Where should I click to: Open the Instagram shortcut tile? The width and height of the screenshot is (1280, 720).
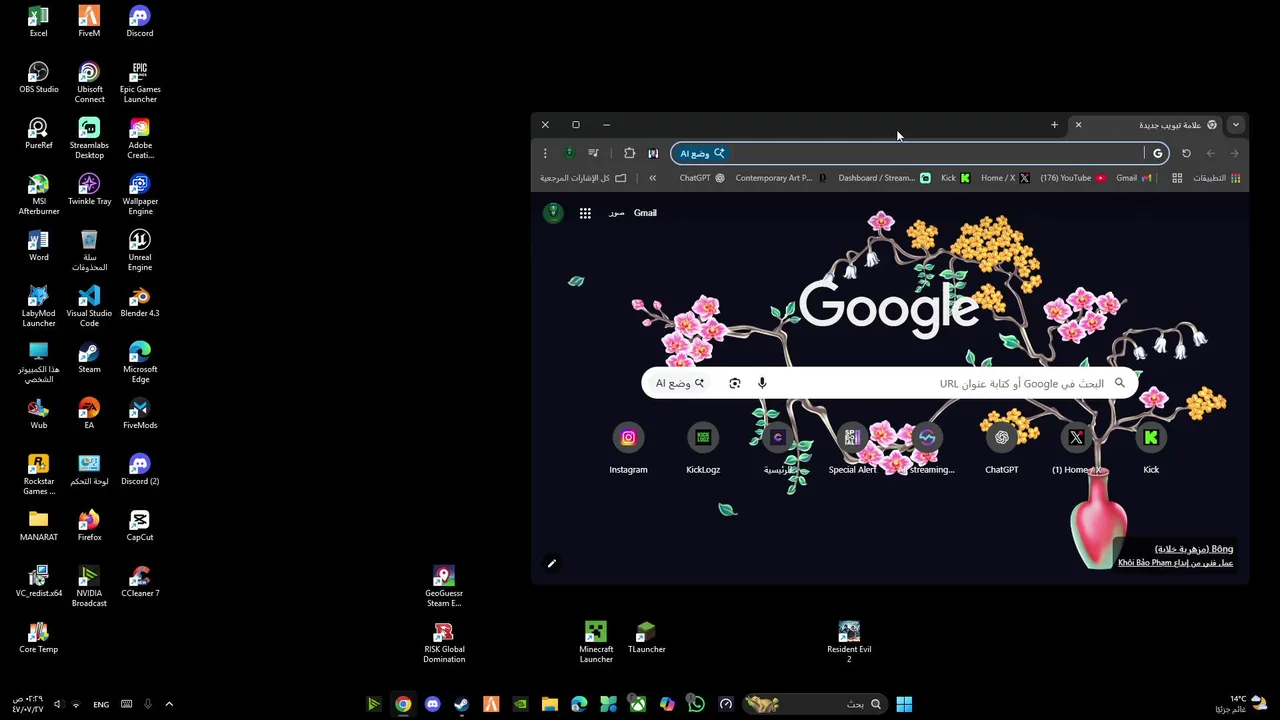click(x=628, y=448)
